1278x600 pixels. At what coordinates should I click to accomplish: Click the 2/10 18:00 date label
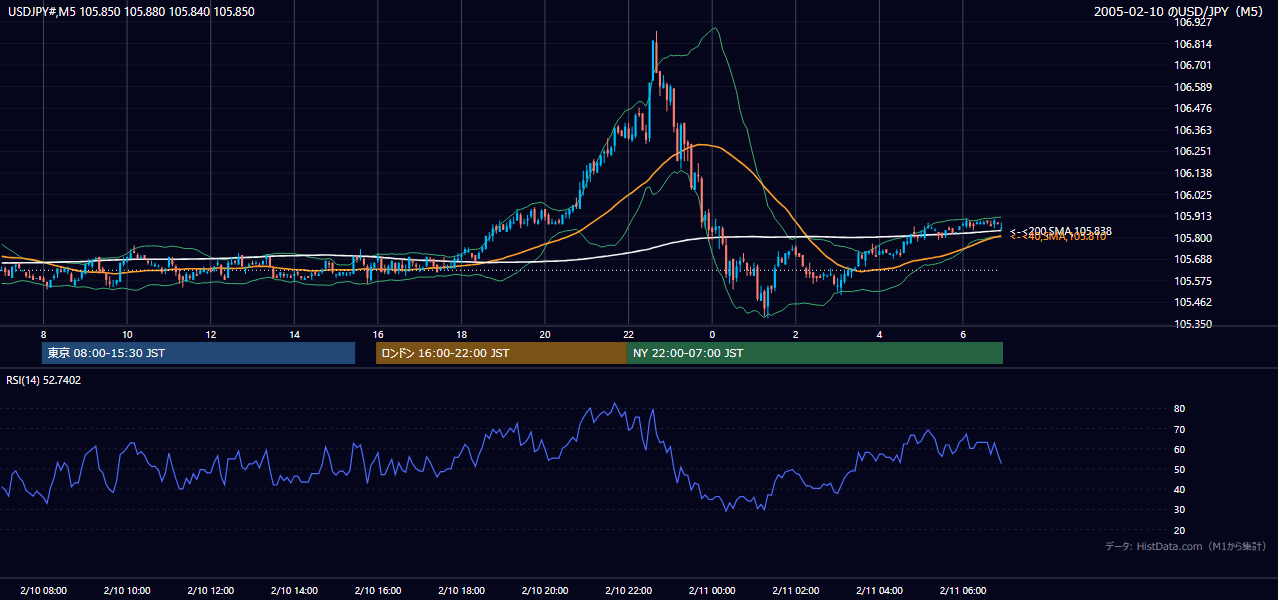click(x=461, y=590)
